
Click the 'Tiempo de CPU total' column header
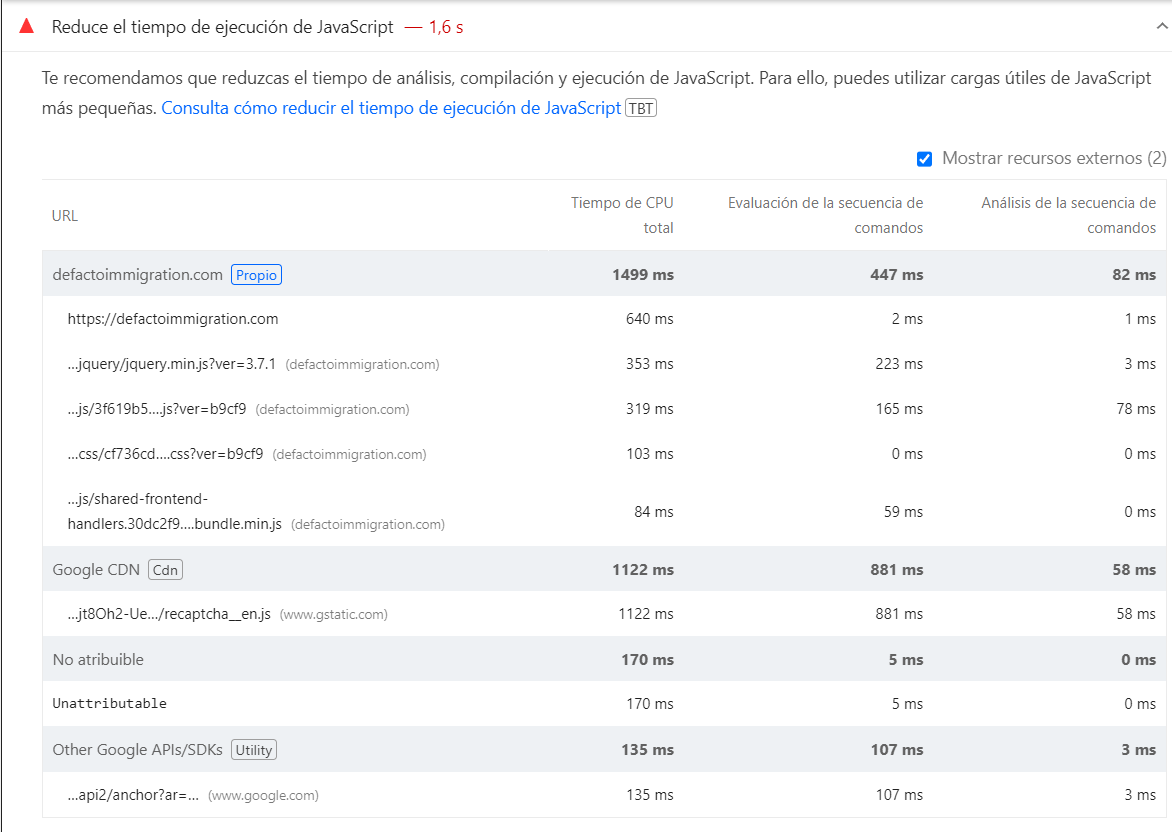[x=622, y=215]
